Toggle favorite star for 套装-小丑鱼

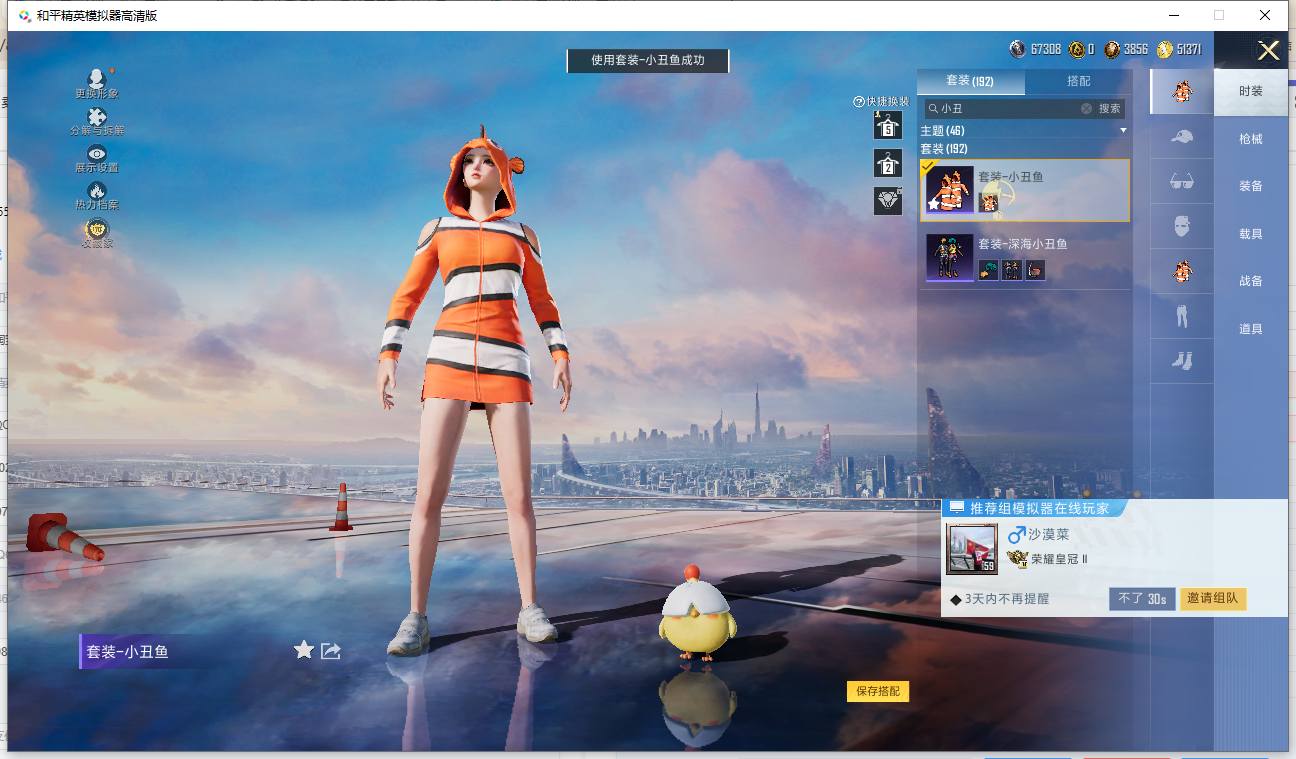coord(304,651)
